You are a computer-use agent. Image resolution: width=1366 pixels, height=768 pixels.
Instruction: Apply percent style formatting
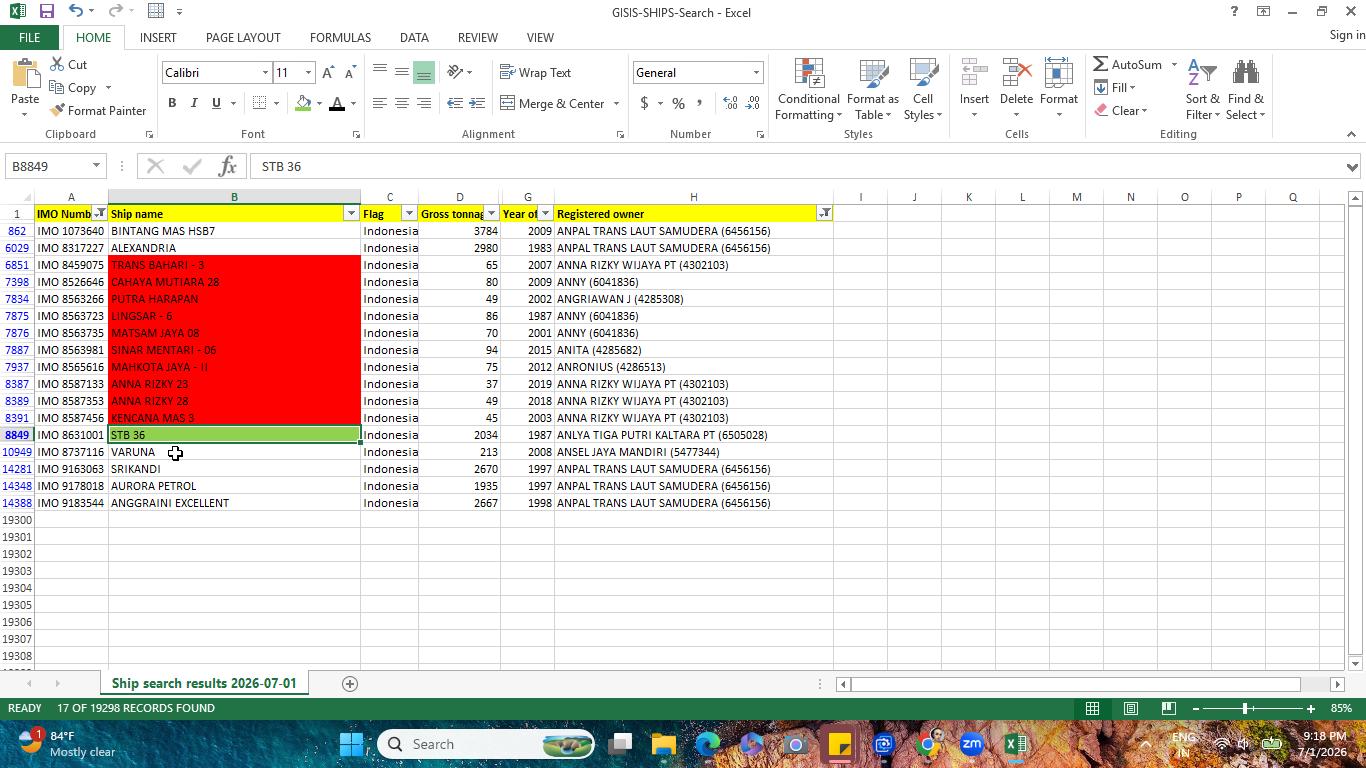[678, 103]
